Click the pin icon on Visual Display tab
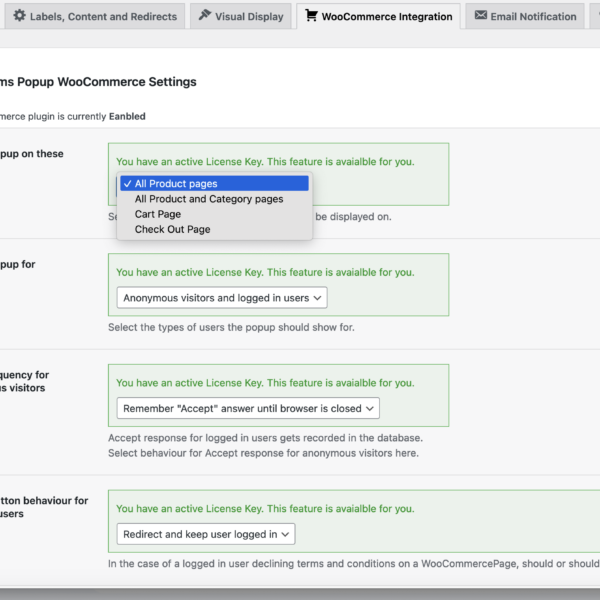600x600 pixels. (x=205, y=15)
